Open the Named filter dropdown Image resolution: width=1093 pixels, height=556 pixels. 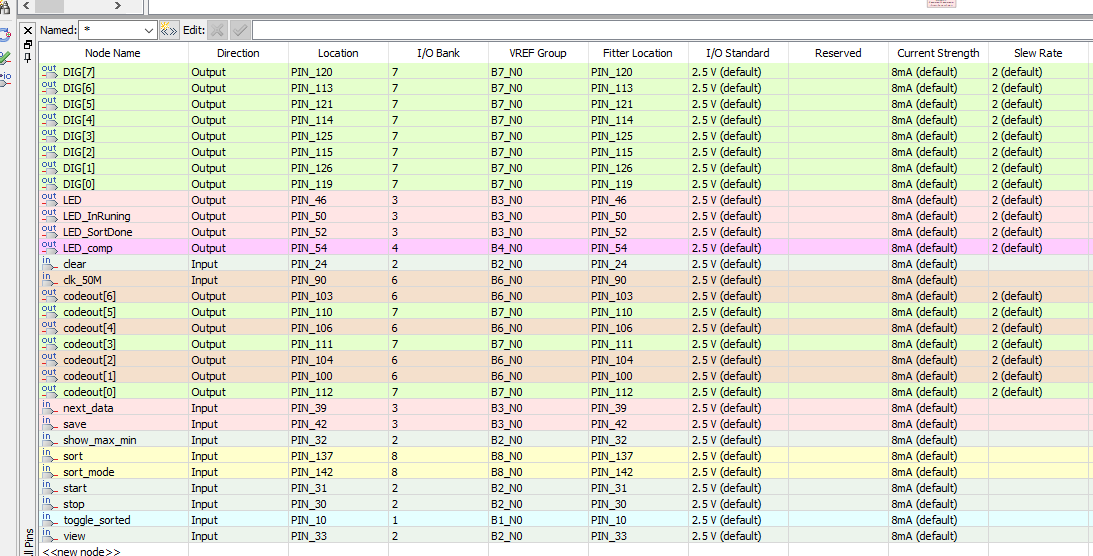pyautogui.click(x=149, y=30)
